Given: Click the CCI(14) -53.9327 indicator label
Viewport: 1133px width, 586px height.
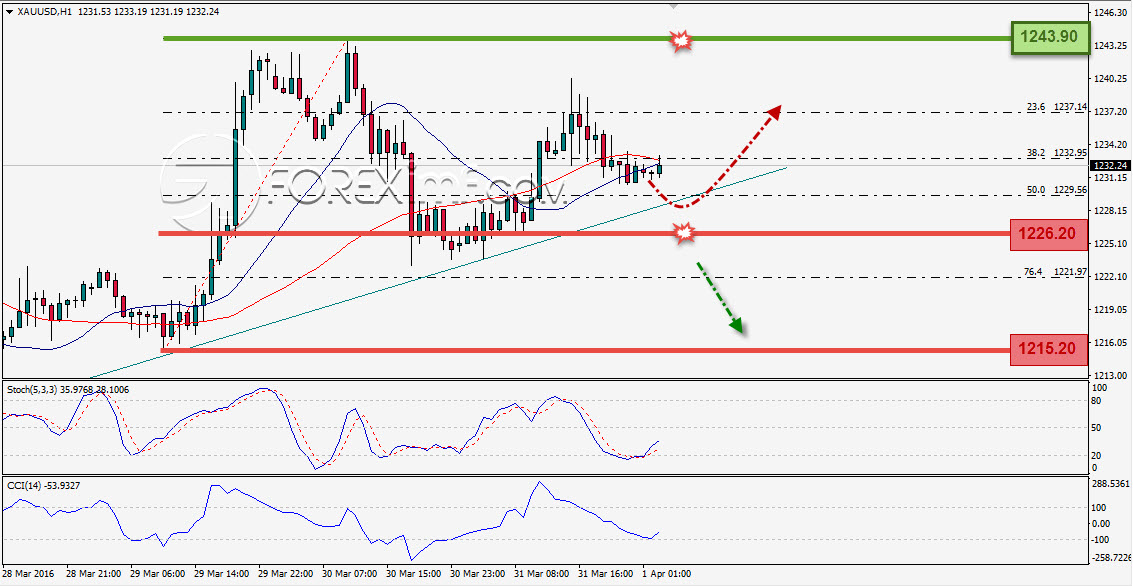Looking at the screenshot, I should point(43,486).
